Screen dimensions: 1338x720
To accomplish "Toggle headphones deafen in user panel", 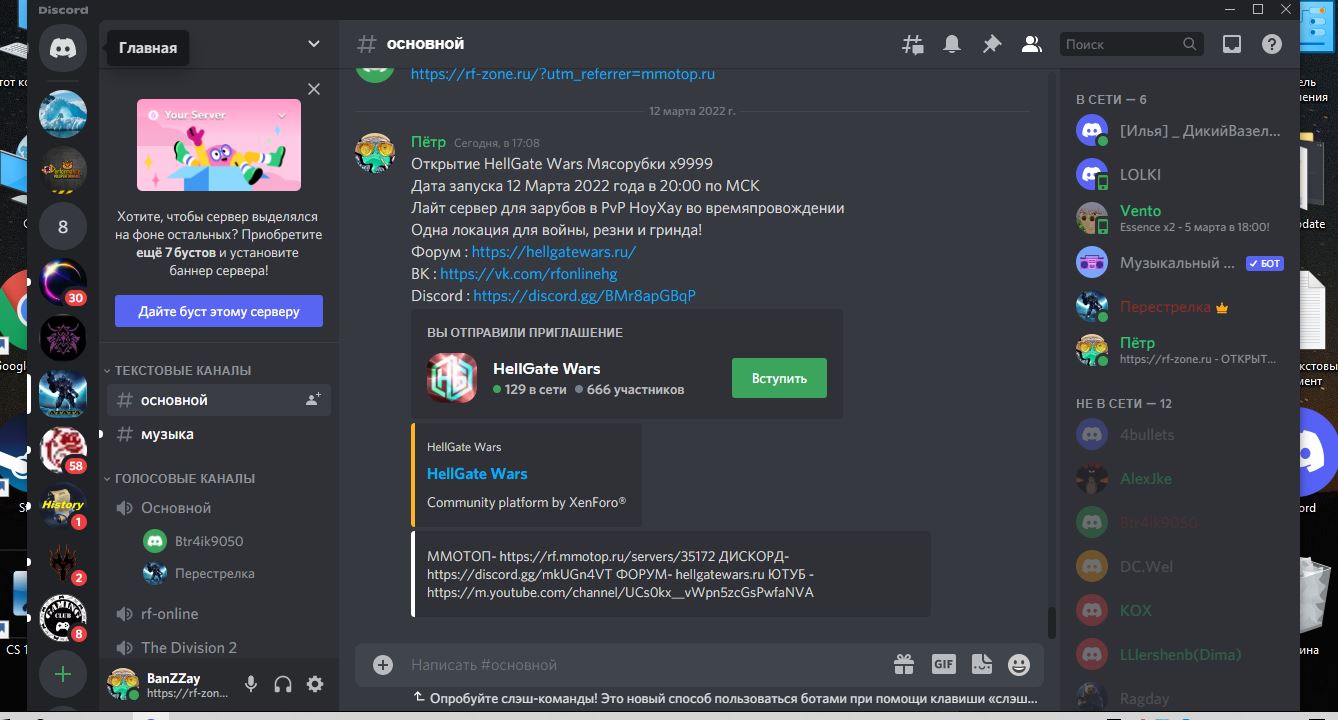I will pyautogui.click(x=283, y=684).
